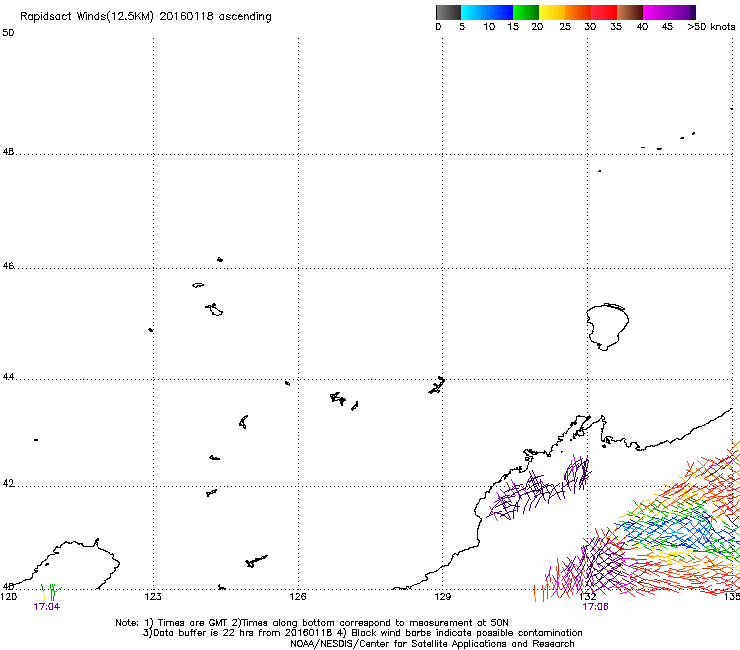
Task: Click the latitude label '42' on the left axis
Action: (8, 484)
